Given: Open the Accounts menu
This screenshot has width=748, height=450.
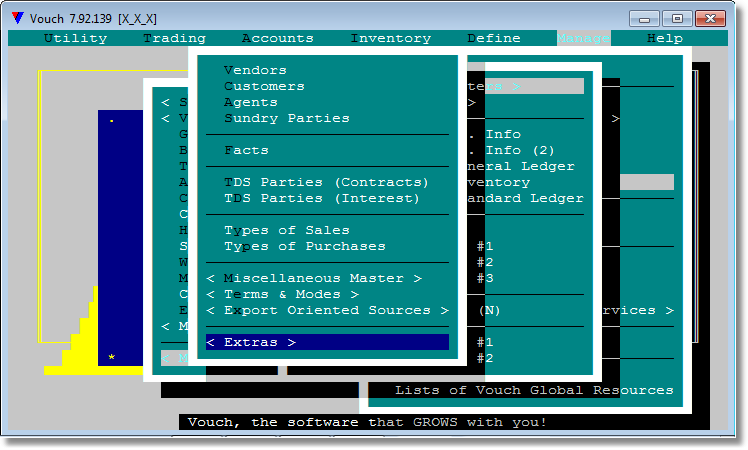Looking at the screenshot, I should tap(278, 38).
